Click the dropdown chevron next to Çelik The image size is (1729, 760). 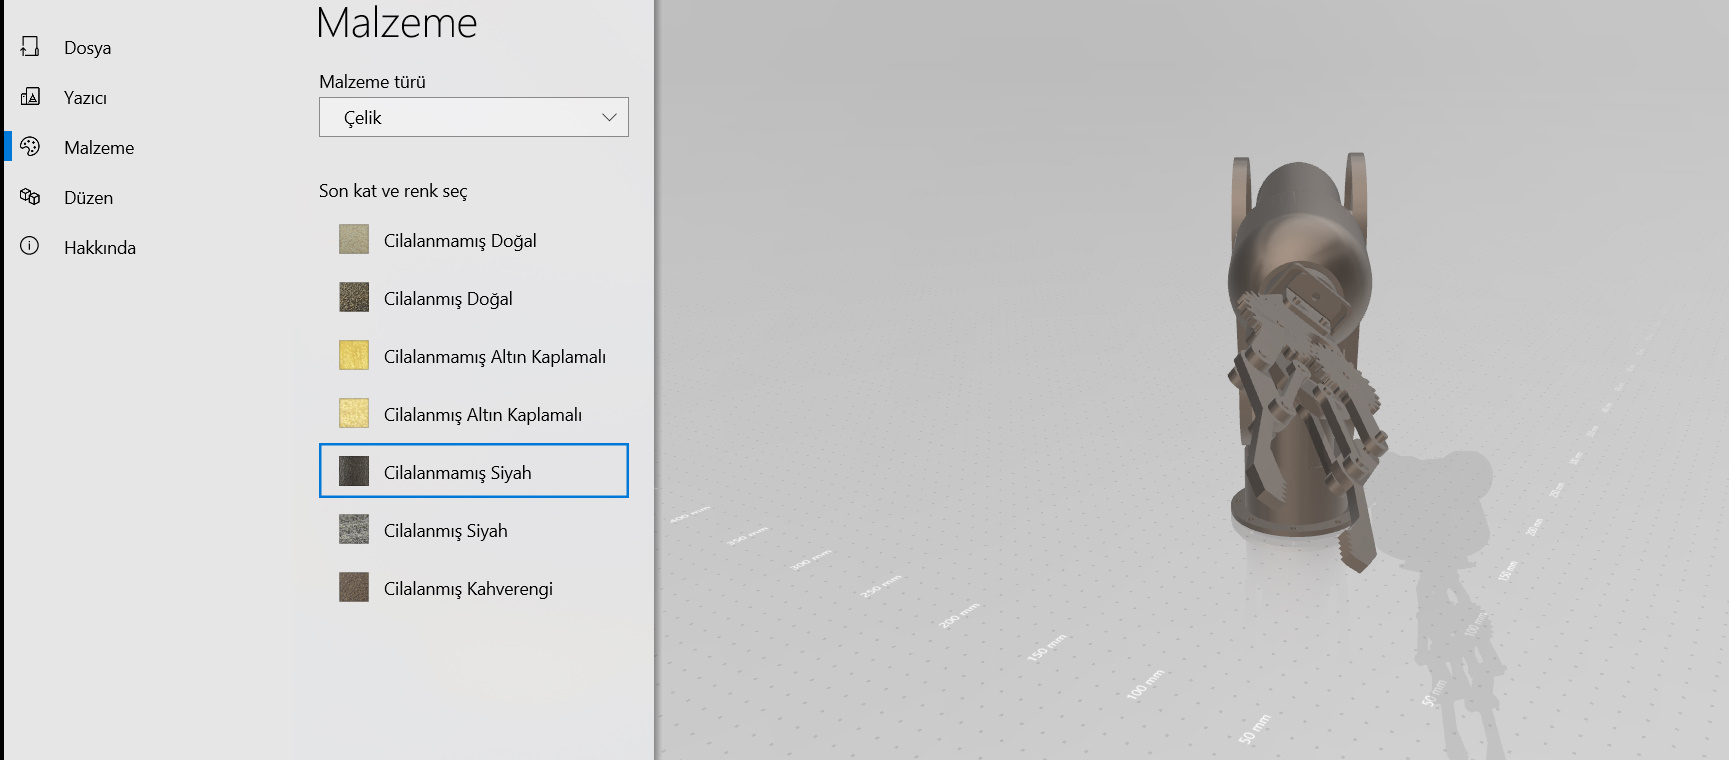(609, 117)
